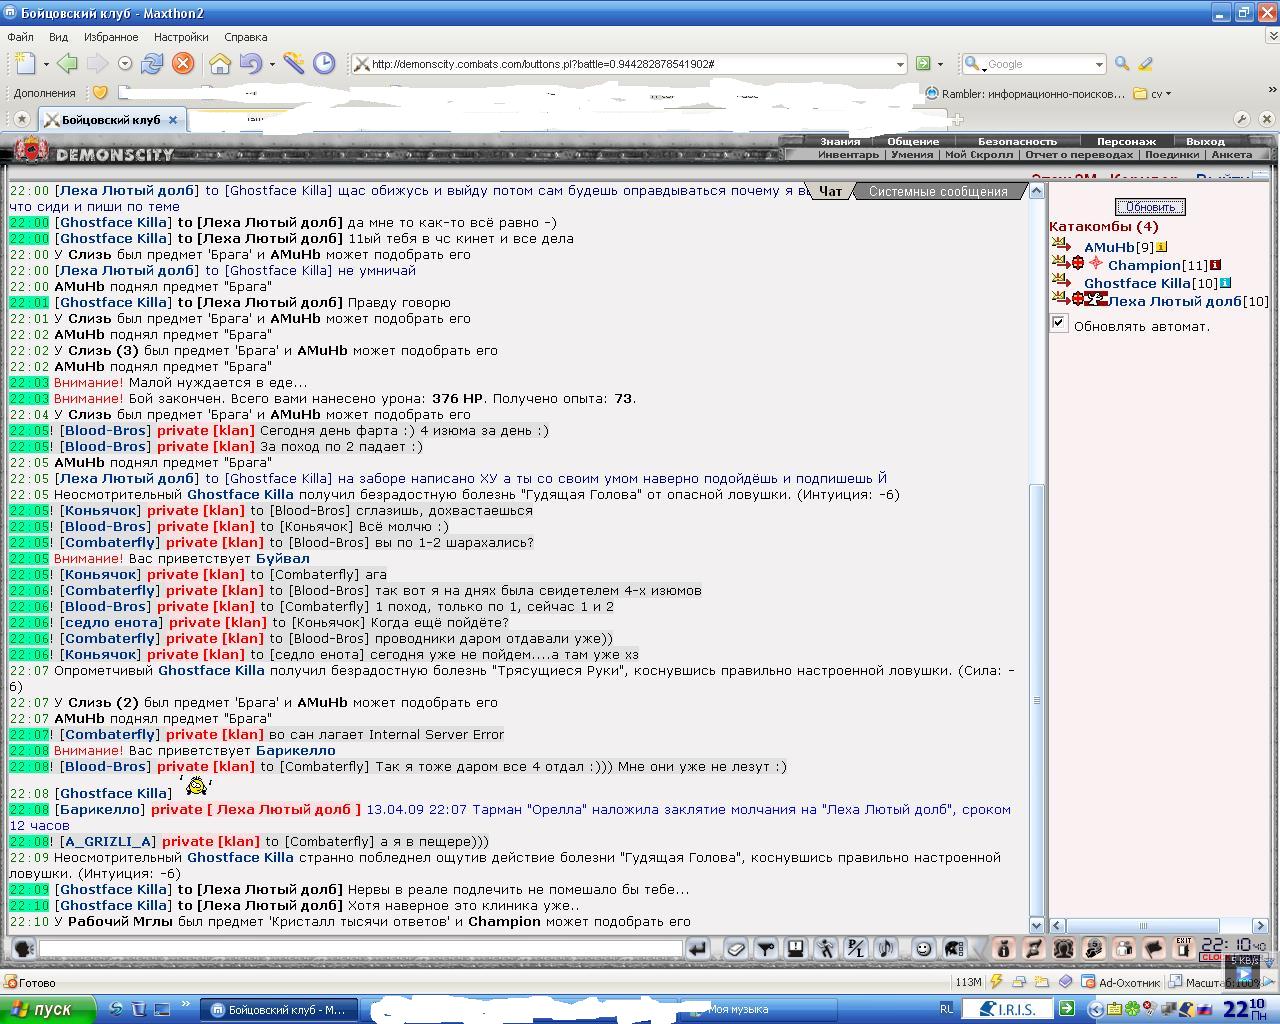
Task: Go to Home page icon
Action: (x=220, y=64)
